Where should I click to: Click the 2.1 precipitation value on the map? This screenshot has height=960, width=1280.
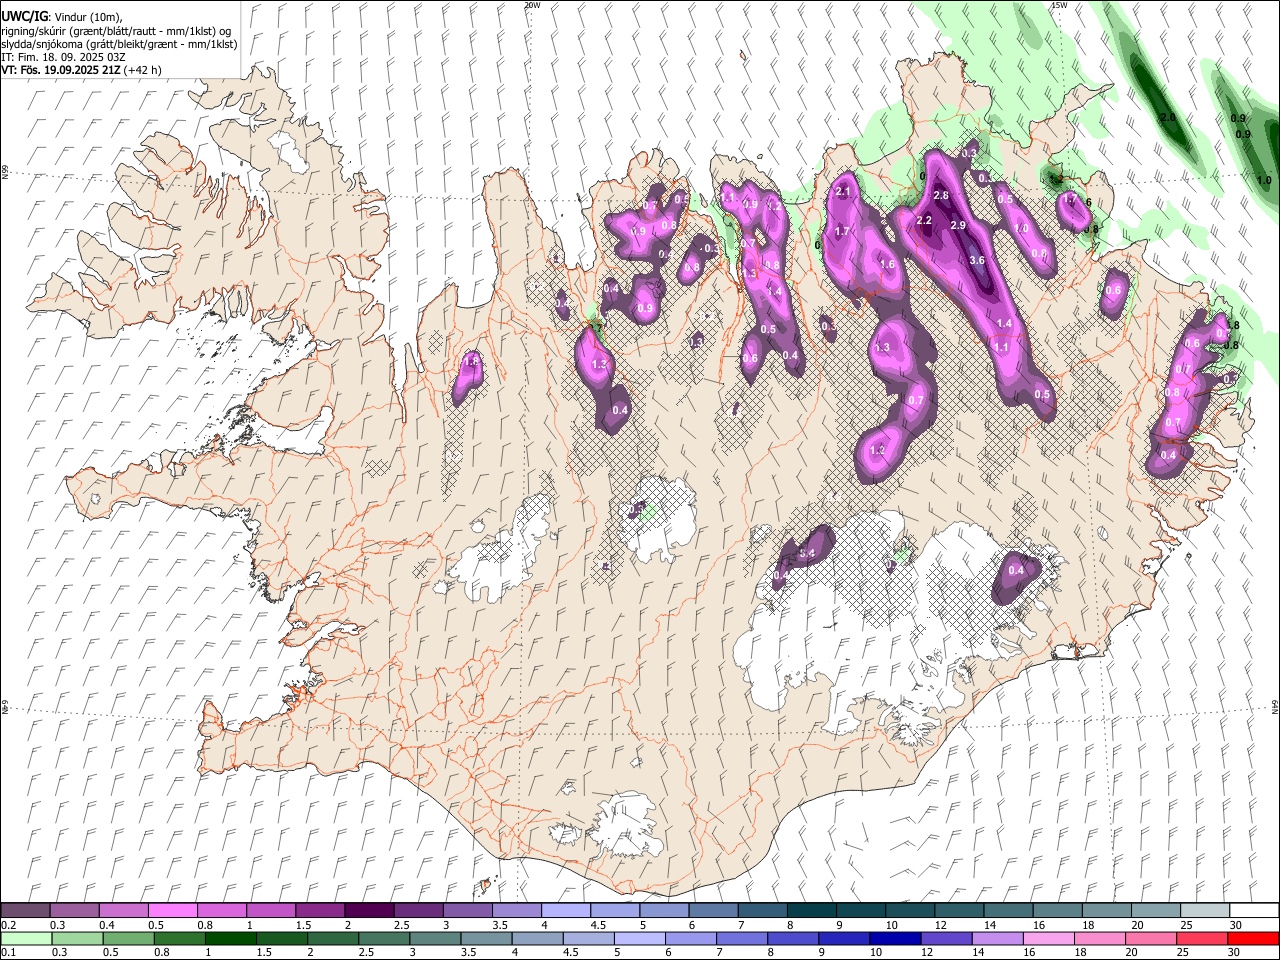tap(842, 192)
